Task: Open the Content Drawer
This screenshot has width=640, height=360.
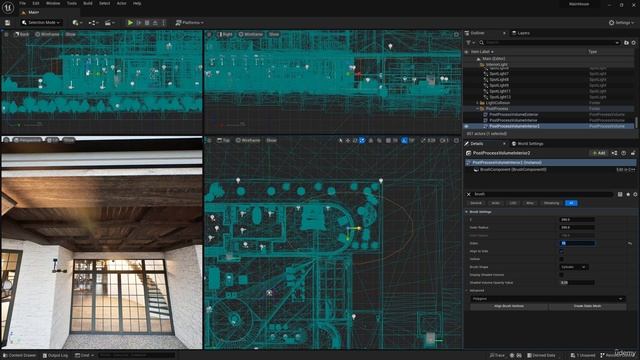Action: pyautogui.click(x=19, y=356)
